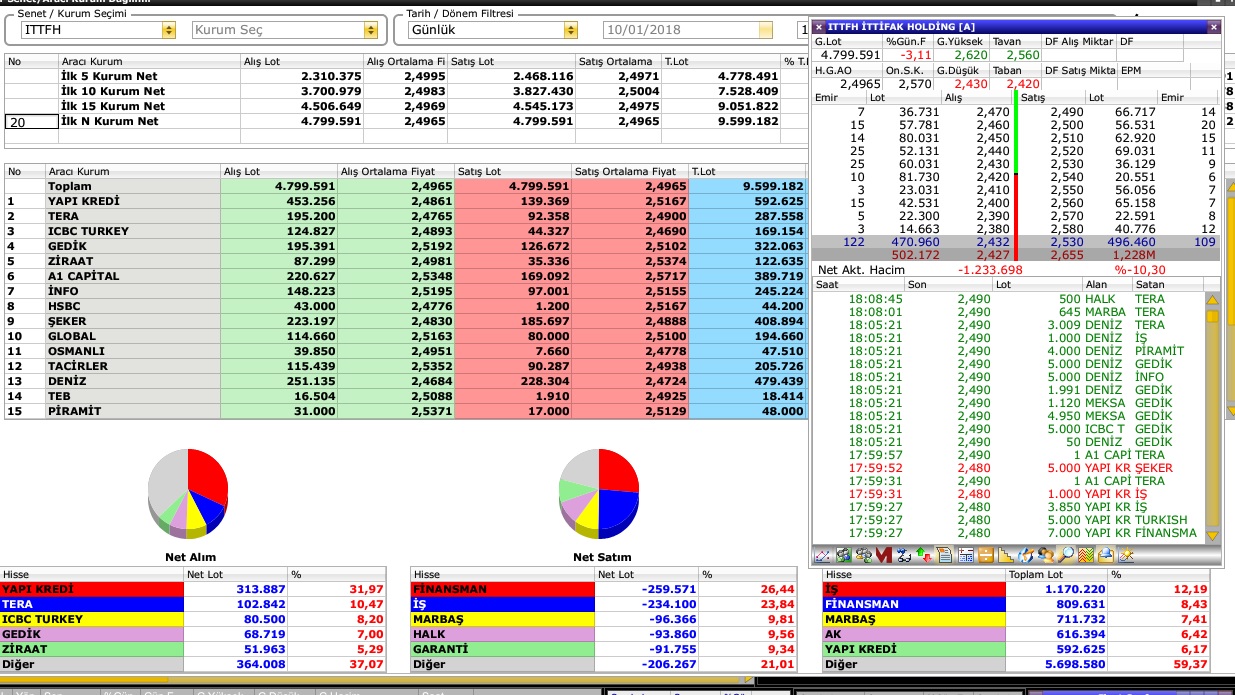This screenshot has width=1235, height=695.
Task: Click the Tavan value 2,560
Action: (x=1023, y=55)
